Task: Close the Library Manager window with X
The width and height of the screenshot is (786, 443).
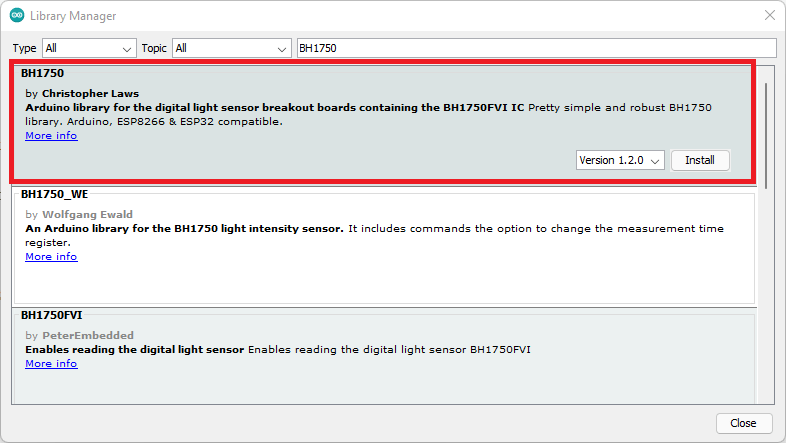Action: [x=769, y=16]
